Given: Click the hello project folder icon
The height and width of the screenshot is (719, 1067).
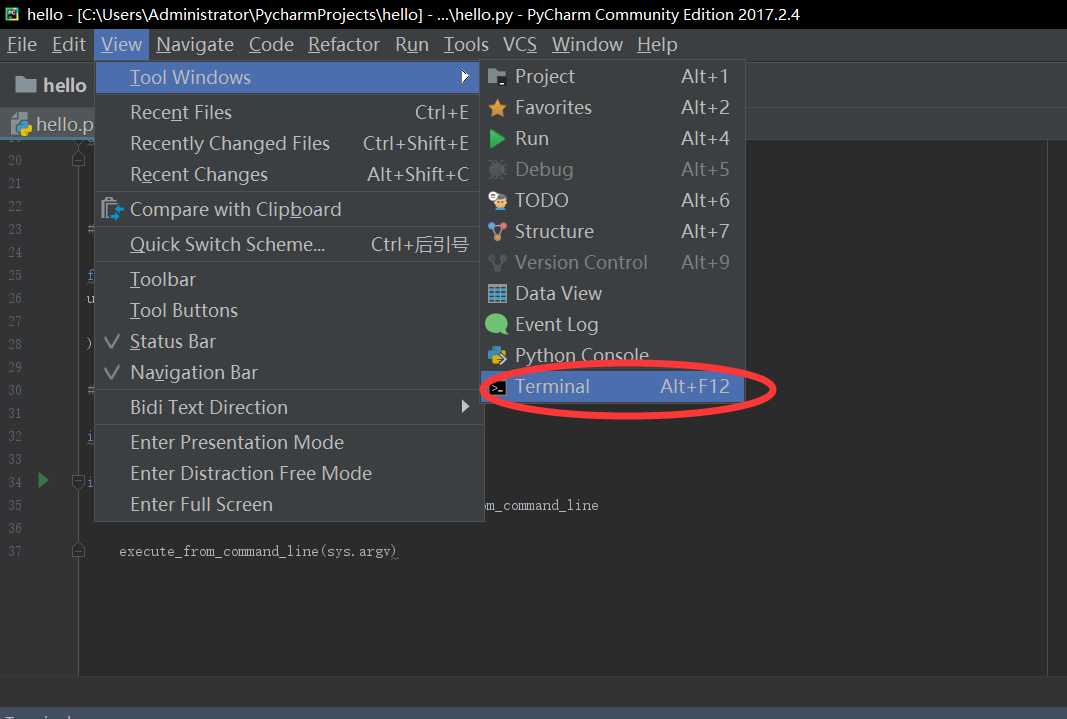Looking at the screenshot, I should [26, 84].
